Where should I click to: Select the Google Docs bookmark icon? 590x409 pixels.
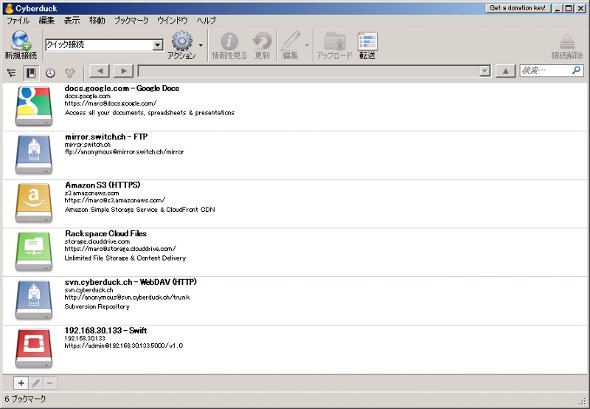[x=34, y=106]
